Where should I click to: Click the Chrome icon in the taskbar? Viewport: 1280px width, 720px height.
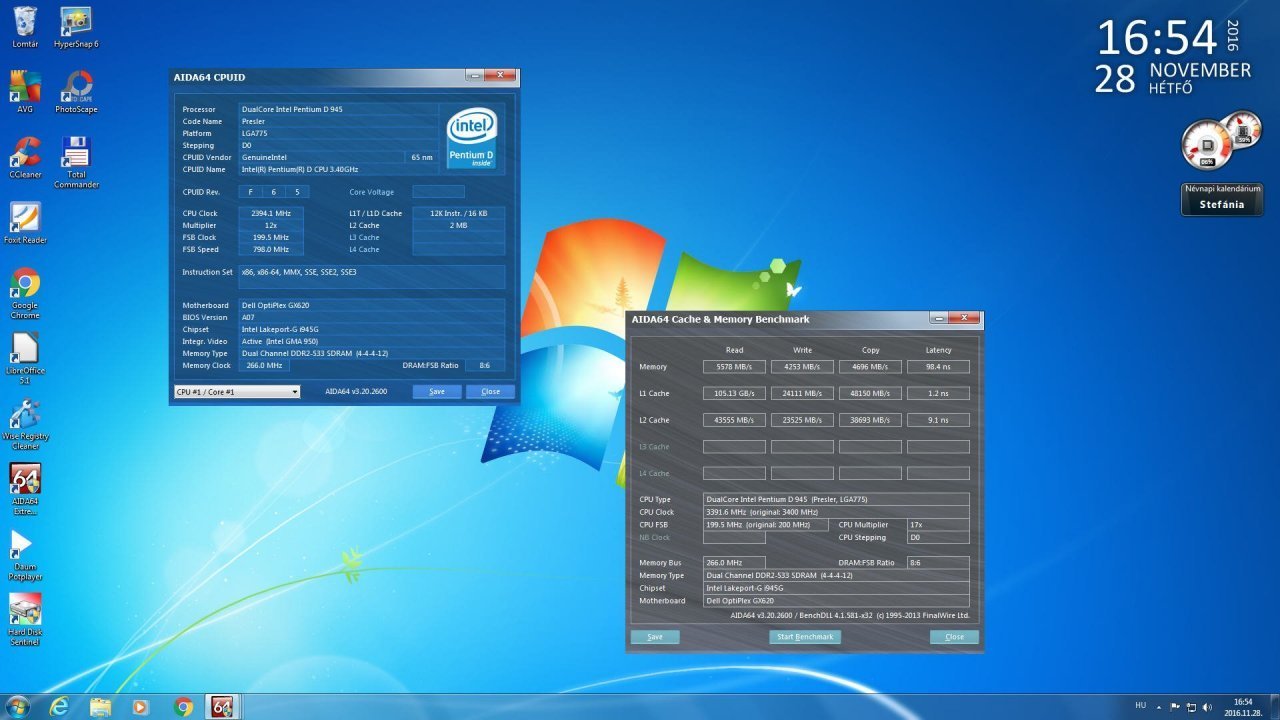point(183,707)
